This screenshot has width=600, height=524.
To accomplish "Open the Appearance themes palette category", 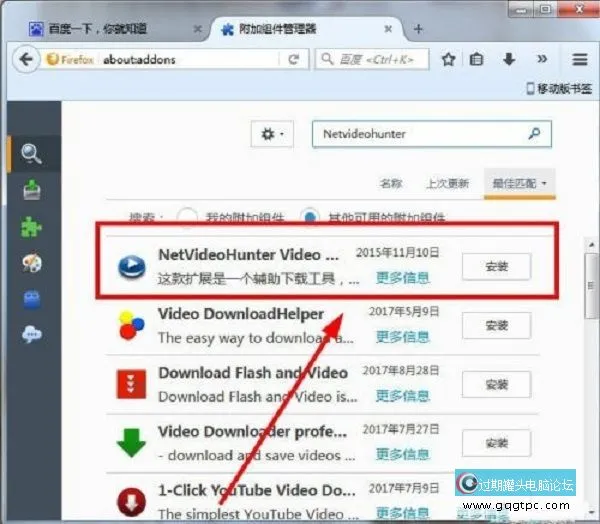I will pos(32,262).
